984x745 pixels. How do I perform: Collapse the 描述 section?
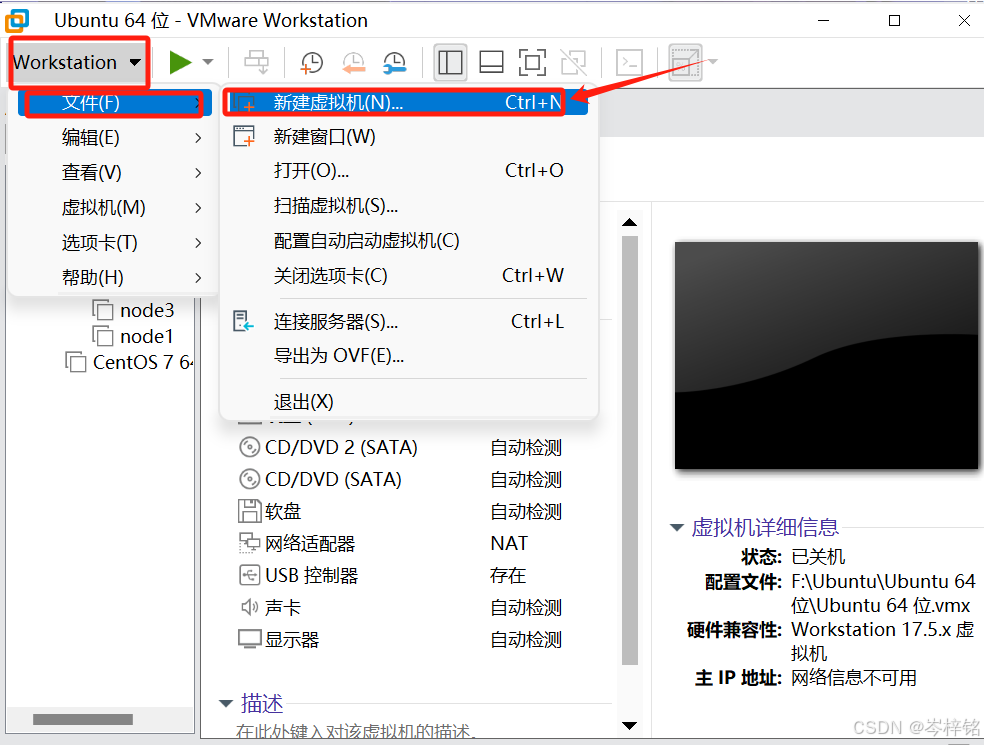coord(226,704)
